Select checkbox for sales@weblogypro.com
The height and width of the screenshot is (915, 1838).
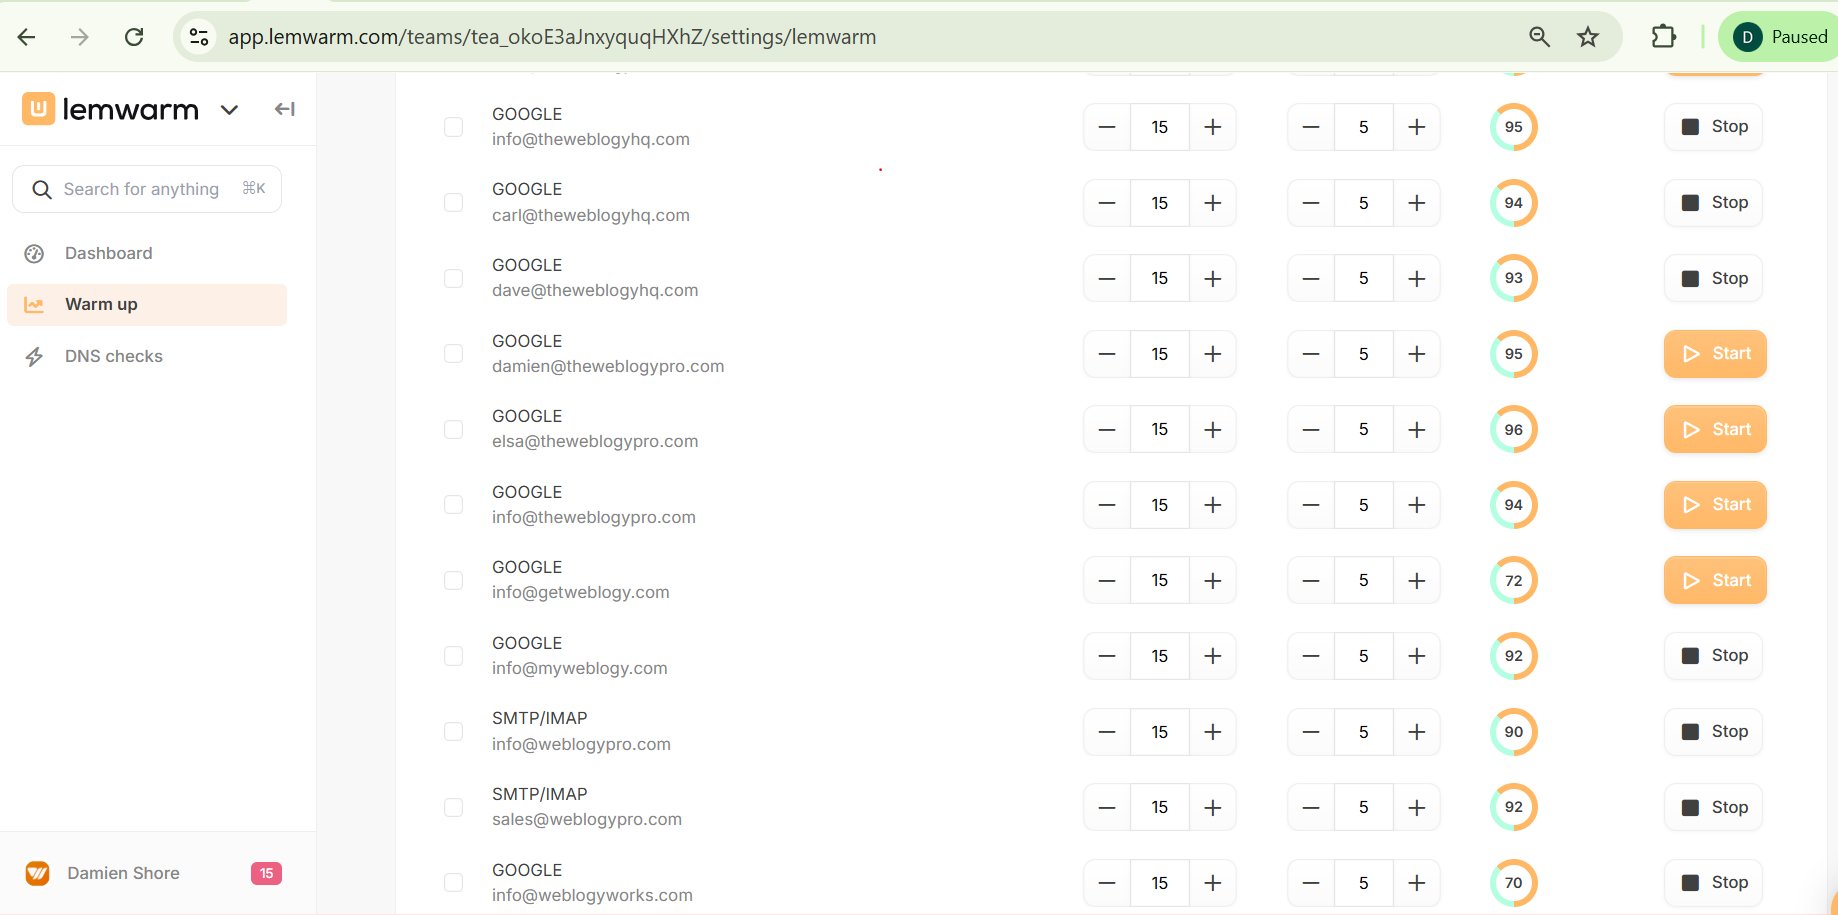[453, 807]
